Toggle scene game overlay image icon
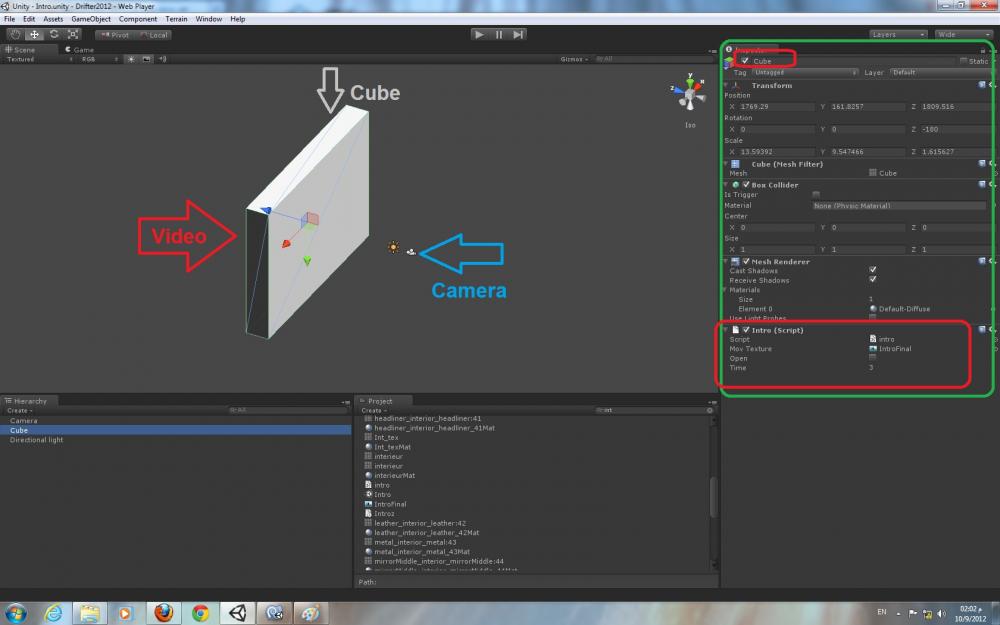Screen dimensions: 1000x625 click(x=147, y=59)
